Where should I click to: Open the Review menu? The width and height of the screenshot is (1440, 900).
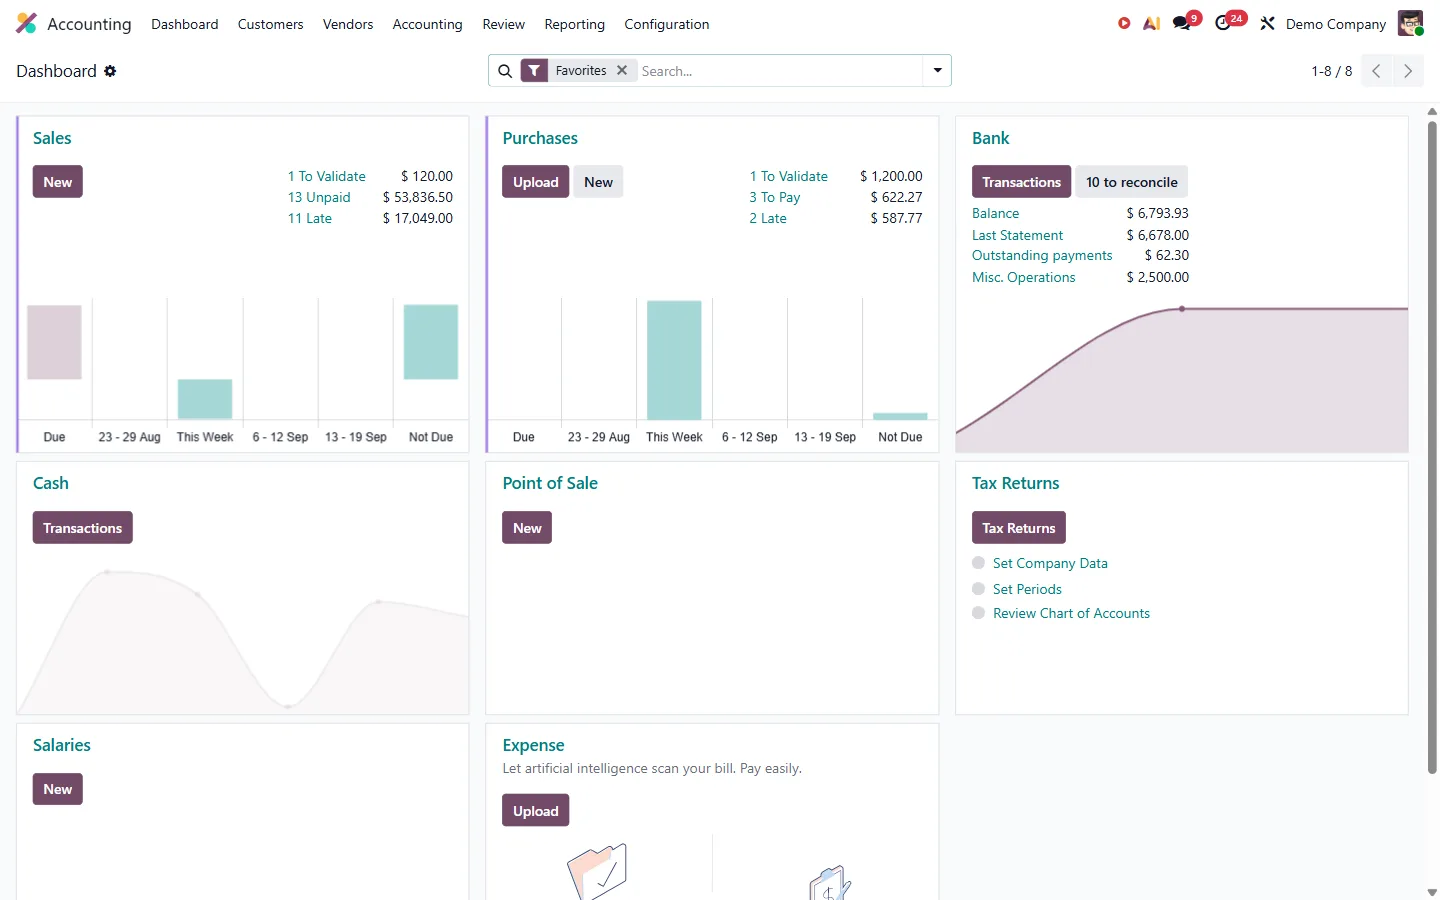pos(503,24)
